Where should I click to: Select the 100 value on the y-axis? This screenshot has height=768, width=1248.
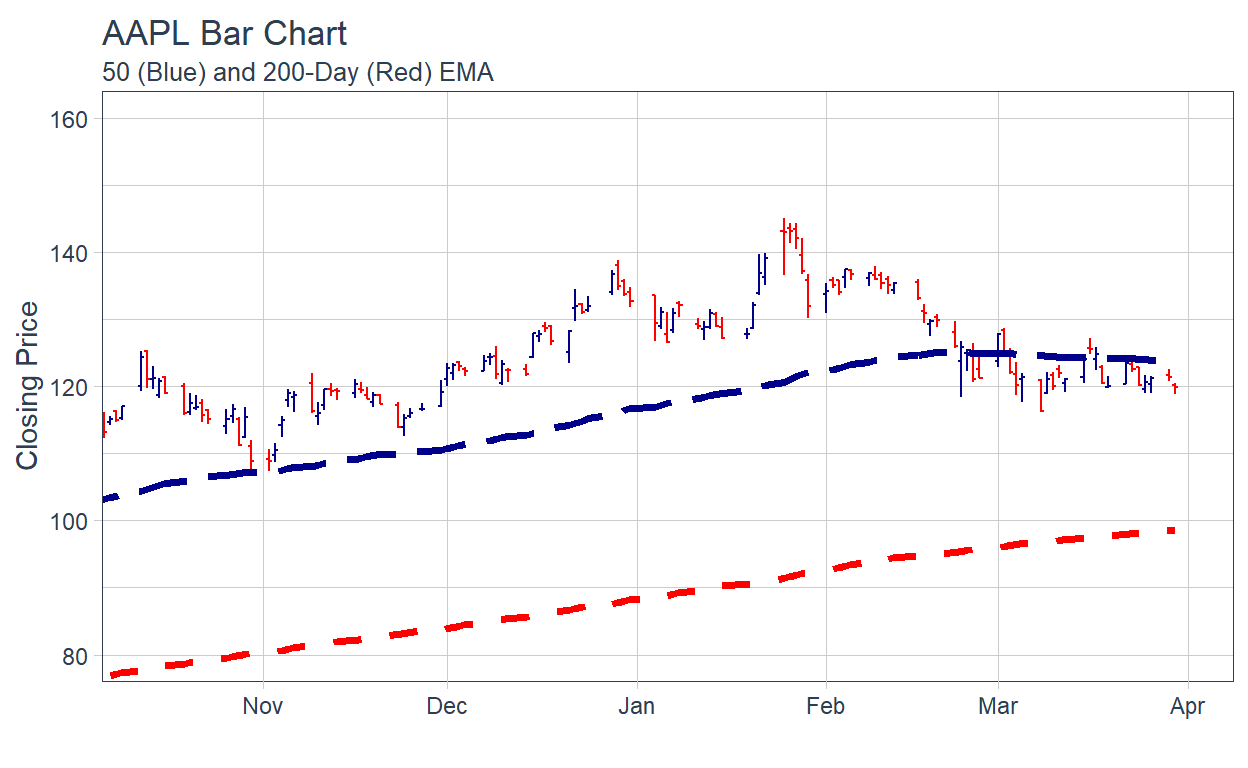(x=69, y=521)
